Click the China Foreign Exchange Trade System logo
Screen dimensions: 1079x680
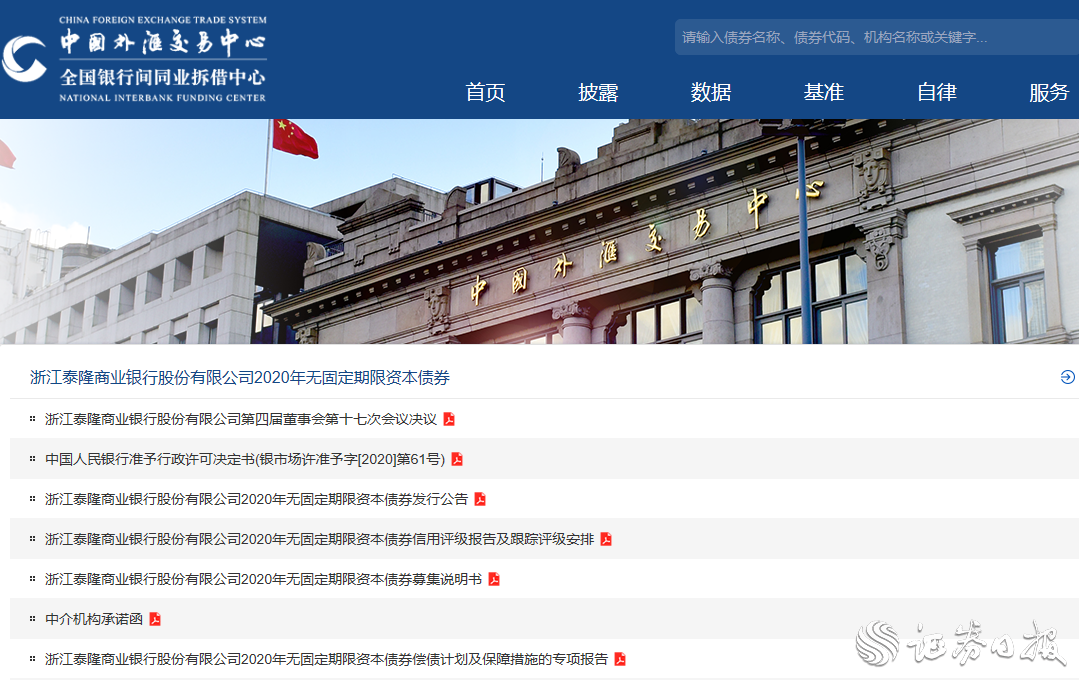[x=135, y=59]
